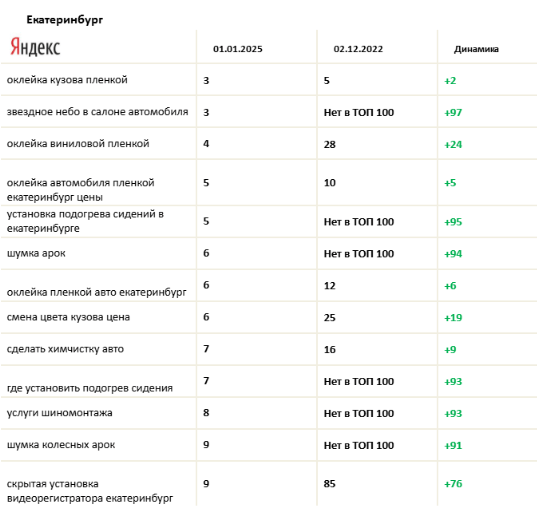Image resolution: width=537 pixels, height=516 pixels.
Task: Click установка подогрева сидений в екатеринбурге
Action: (85, 221)
